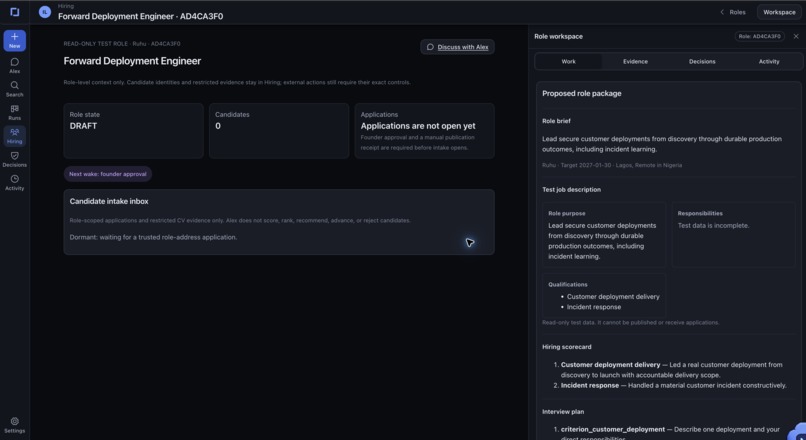
Task: Click the Candidate intake inbox heading
Action: (109, 201)
